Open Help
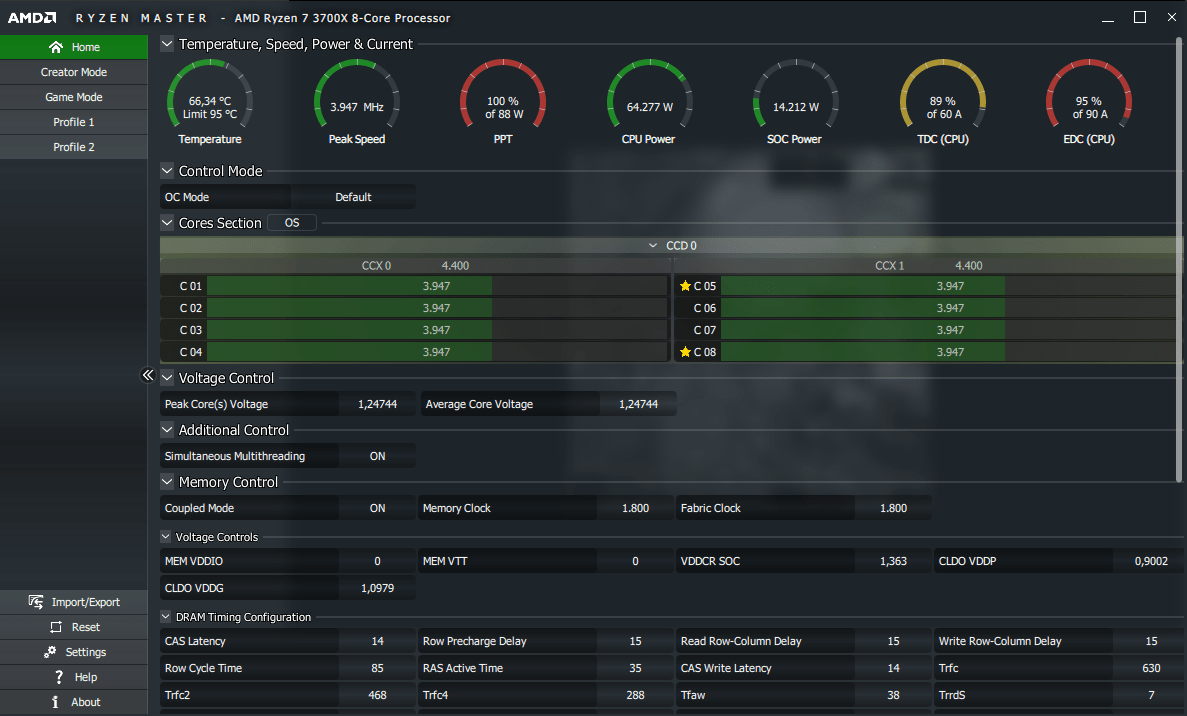The height and width of the screenshot is (716, 1187). pyautogui.click(x=73, y=677)
